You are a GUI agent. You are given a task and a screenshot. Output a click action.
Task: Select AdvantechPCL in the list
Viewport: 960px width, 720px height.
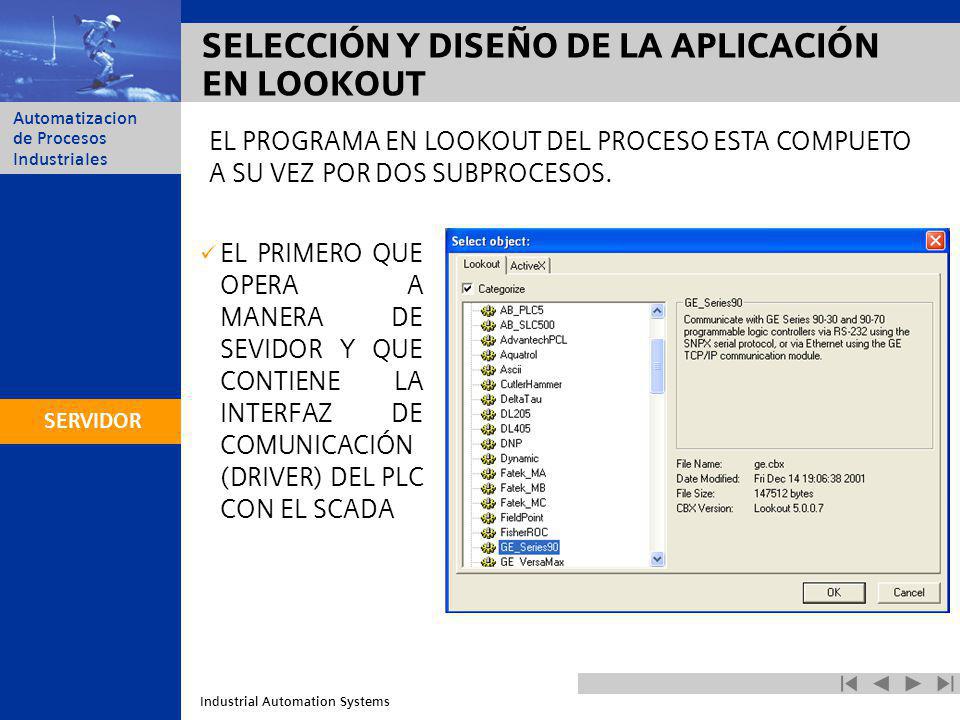(533, 340)
